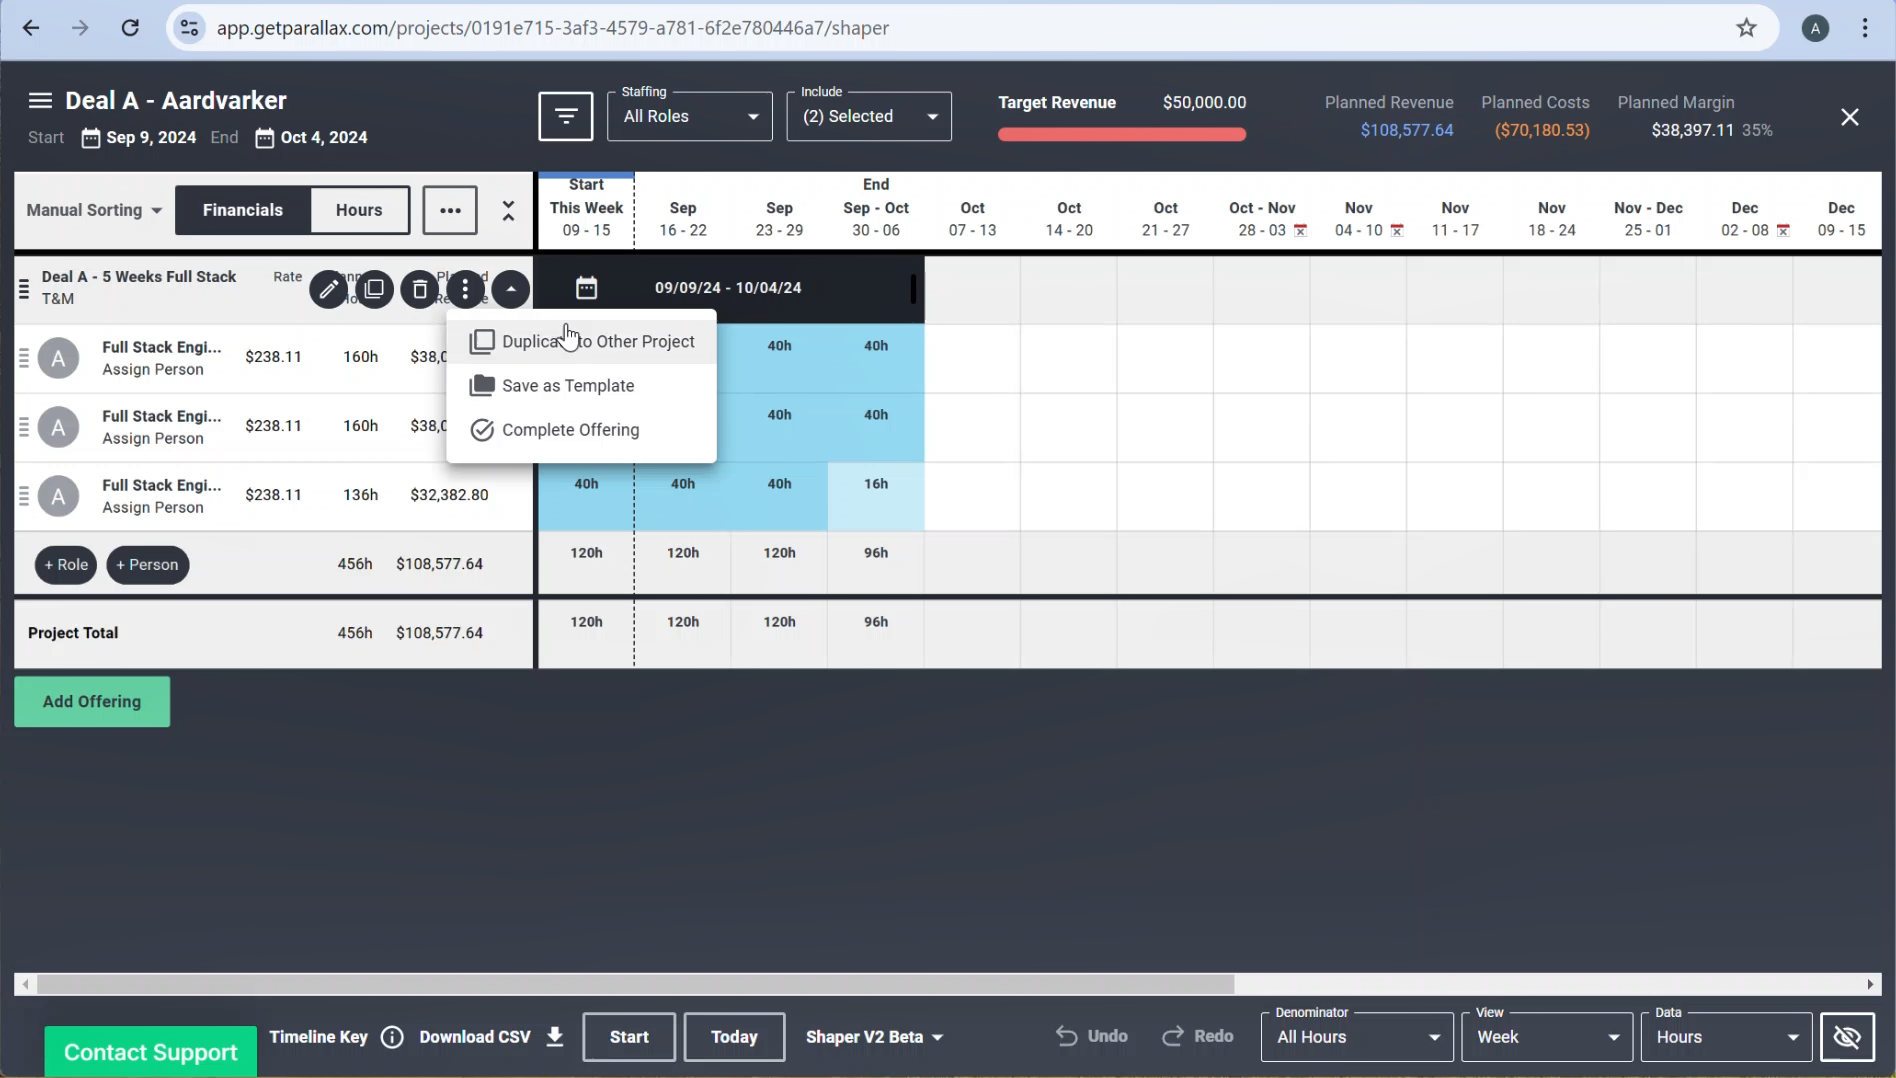
Task: Select the pencil edit icon for Deal A offering
Action: [328, 289]
